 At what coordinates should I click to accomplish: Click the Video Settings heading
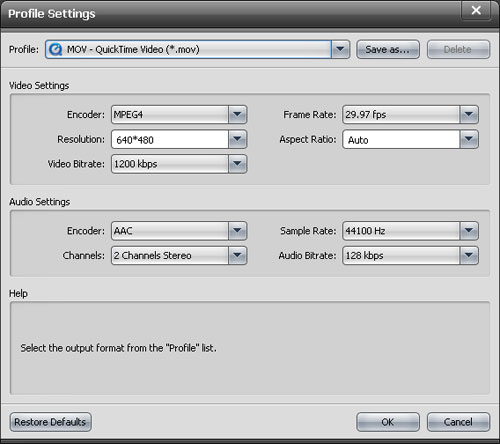point(39,86)
